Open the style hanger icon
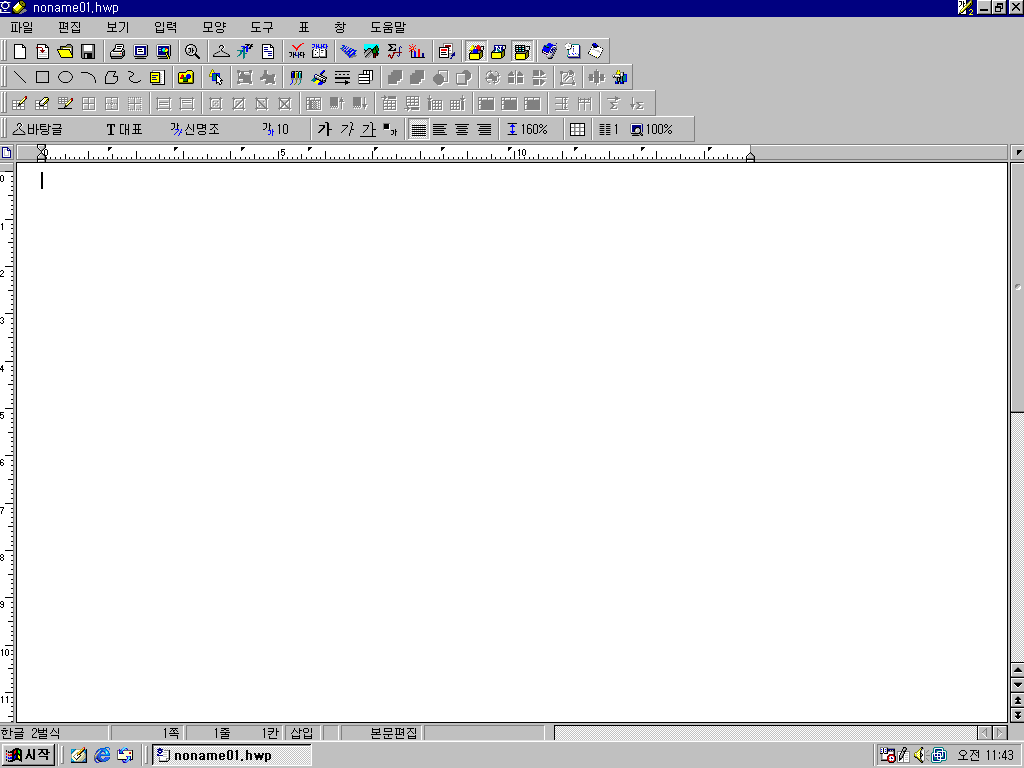Image resolution: width=1024 pixels, height=768 pixels. click(x=221, y=52)
